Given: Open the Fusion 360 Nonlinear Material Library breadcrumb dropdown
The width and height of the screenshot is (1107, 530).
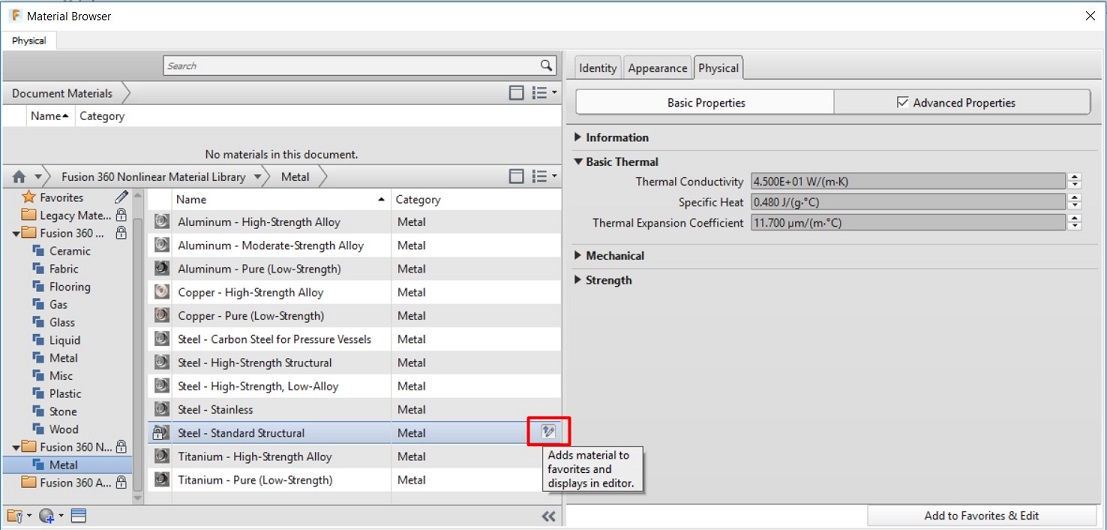Looking at the screenshot, I should point(258,177).
